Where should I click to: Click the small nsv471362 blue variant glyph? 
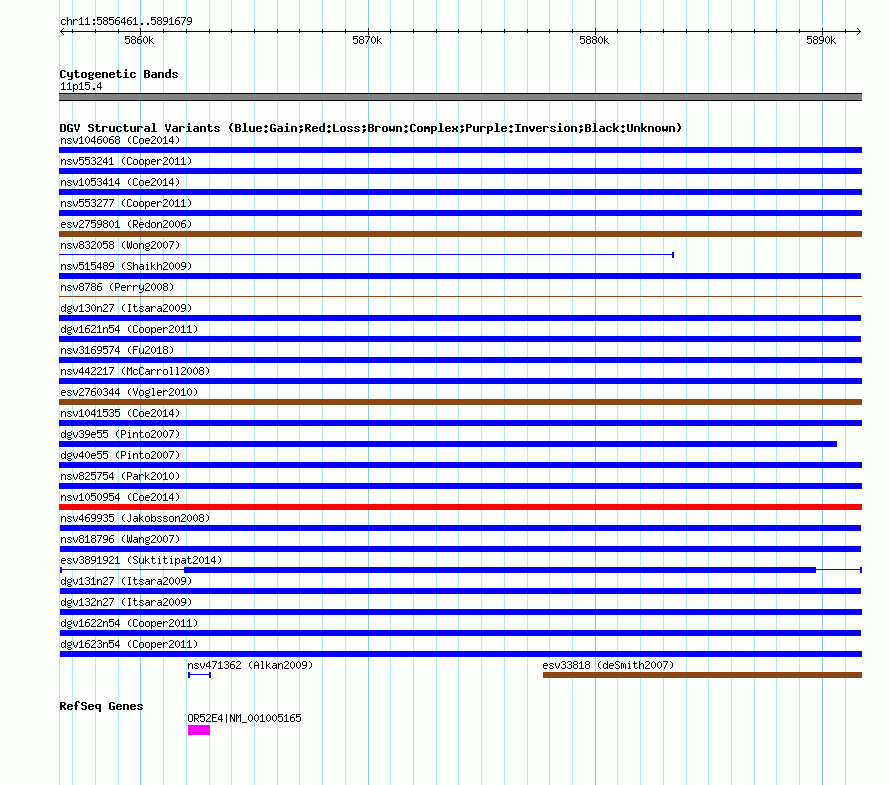(x=199, y=675)
